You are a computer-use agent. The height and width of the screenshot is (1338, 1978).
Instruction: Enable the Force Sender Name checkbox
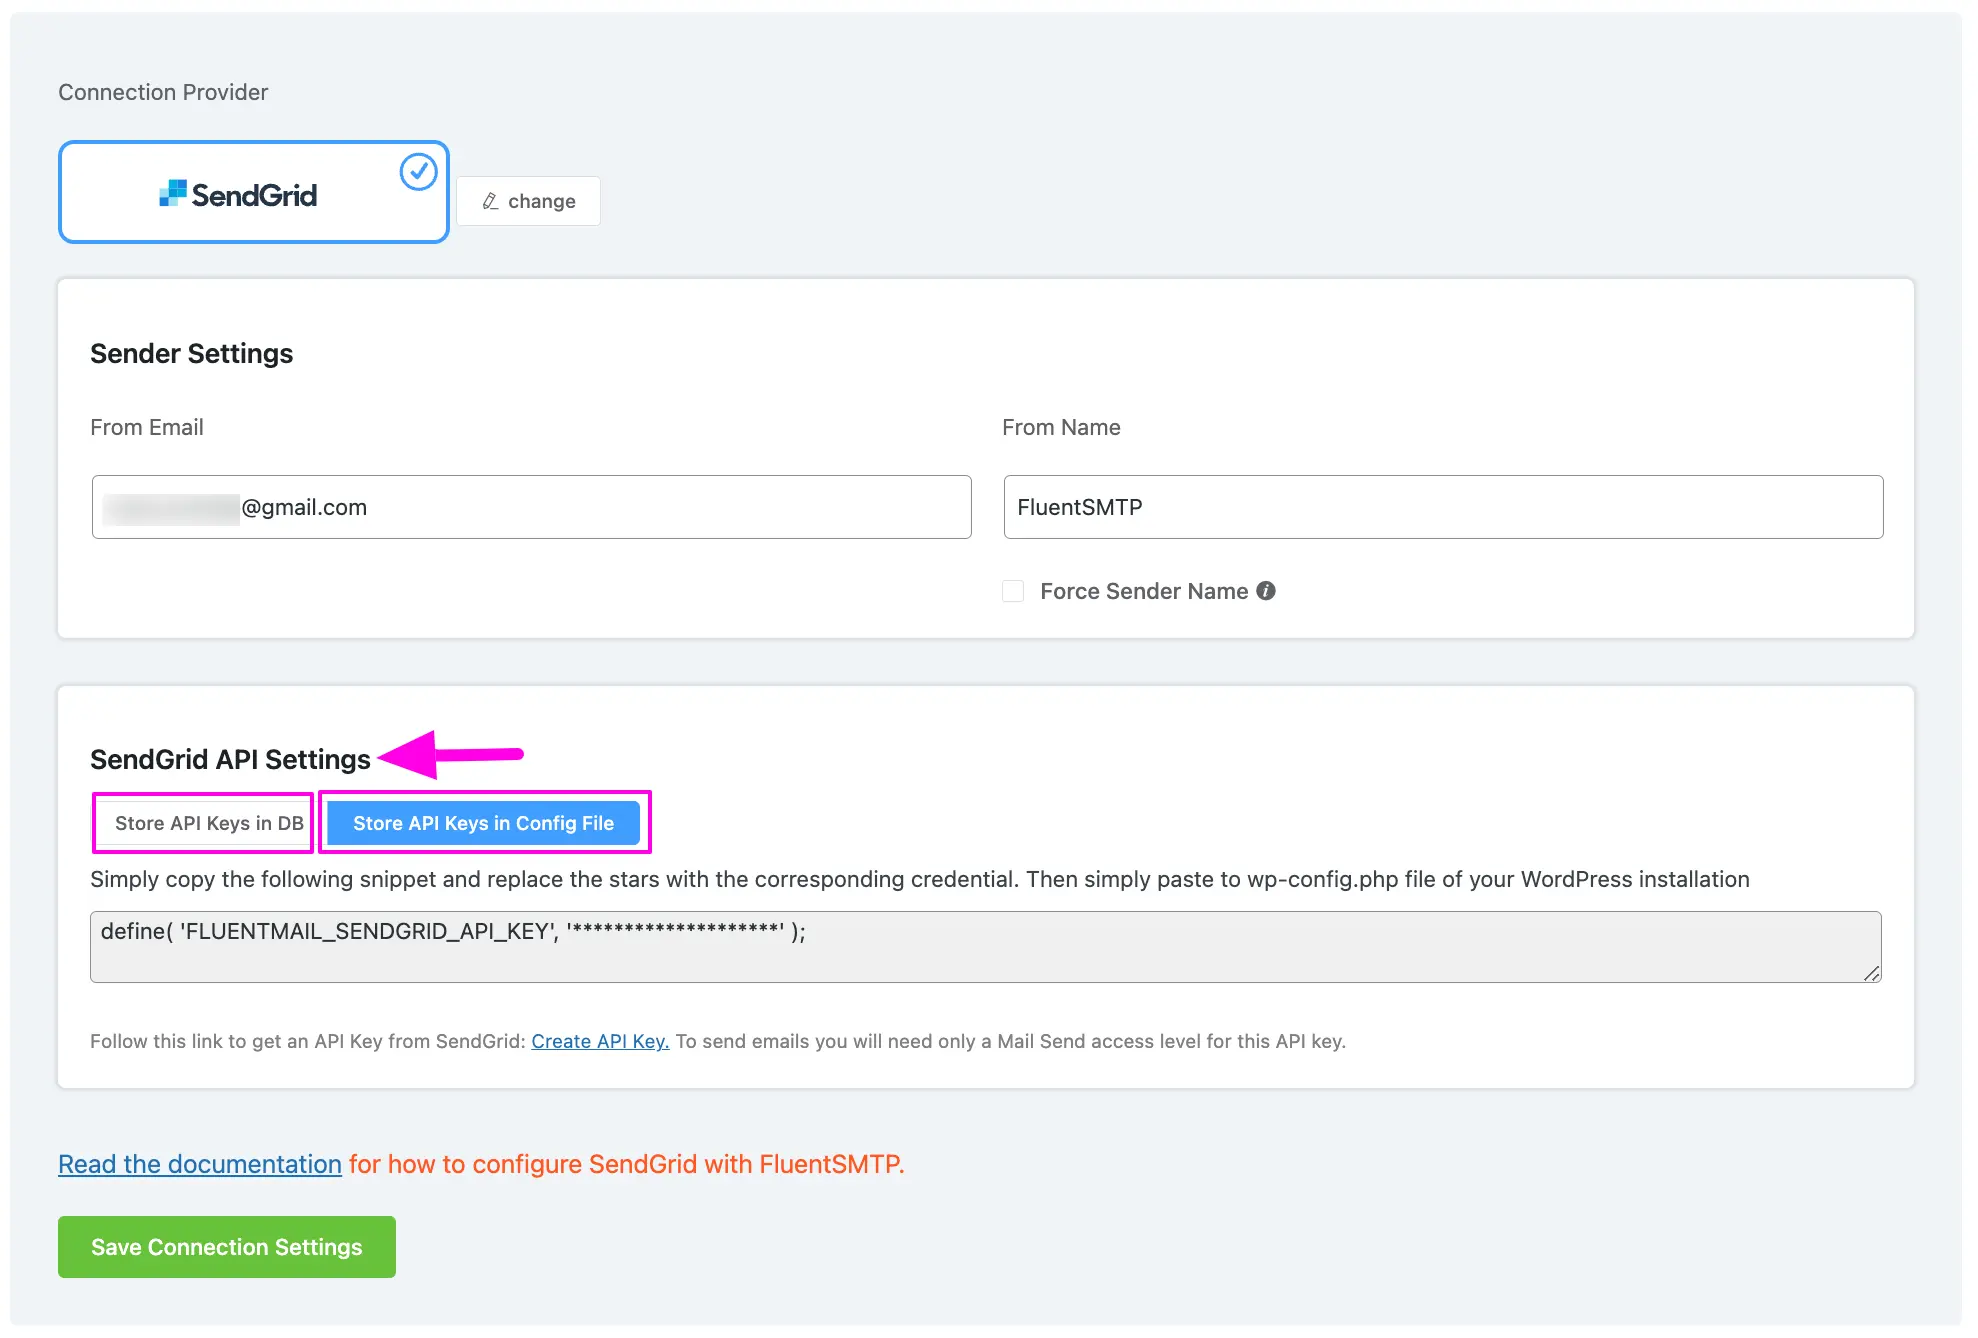[x=1013, y=591]
